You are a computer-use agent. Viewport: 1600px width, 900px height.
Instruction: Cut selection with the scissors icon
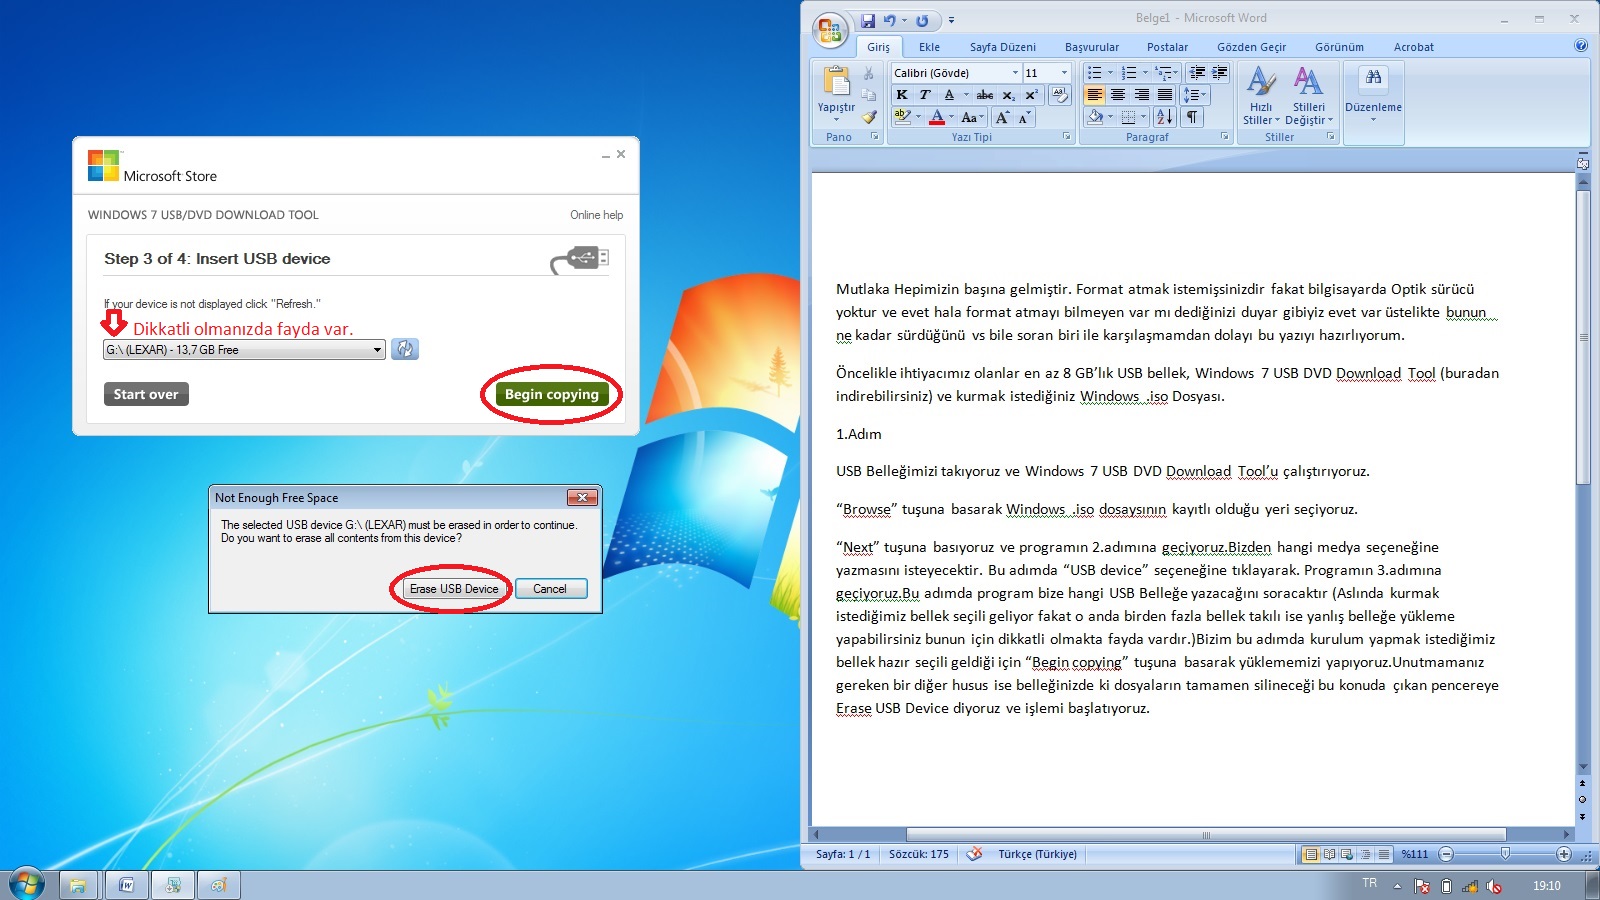(x=868, y=73)
